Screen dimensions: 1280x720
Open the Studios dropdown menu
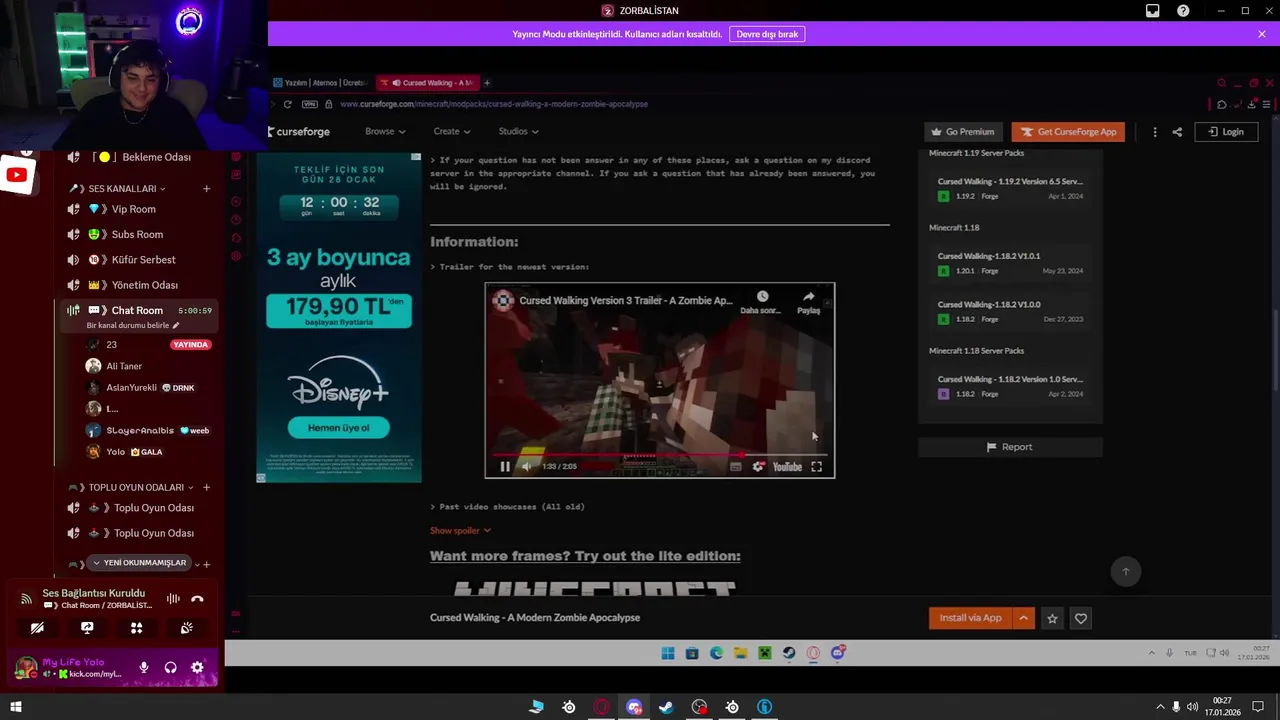point(518,131)
